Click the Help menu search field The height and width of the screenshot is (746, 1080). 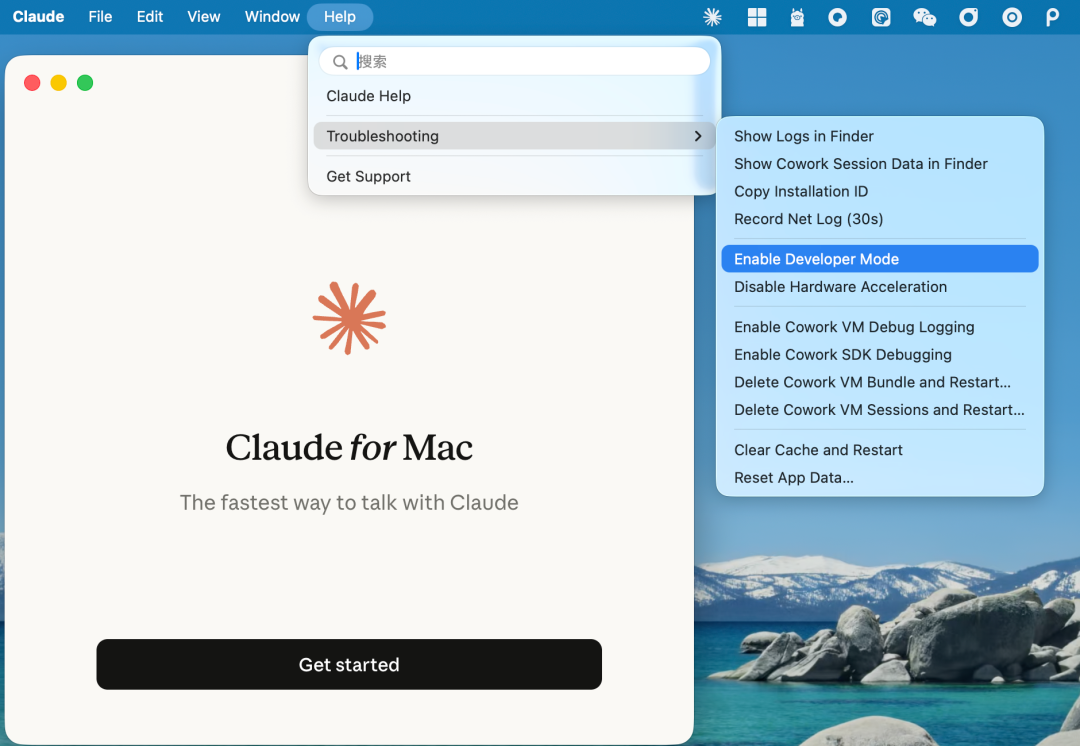[x=528, y=62]
